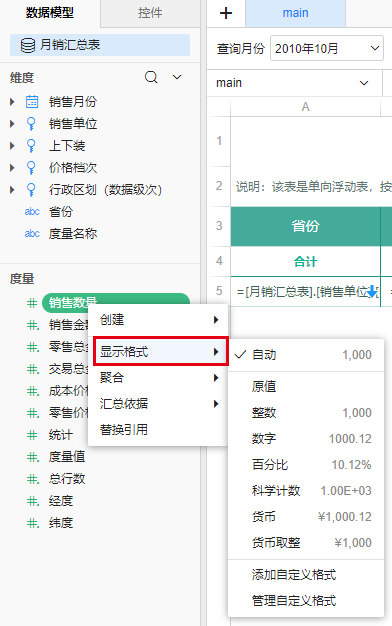This screenshot has height=626, width=392.
Task: Select the 纬度 measure
Action: 61,523
